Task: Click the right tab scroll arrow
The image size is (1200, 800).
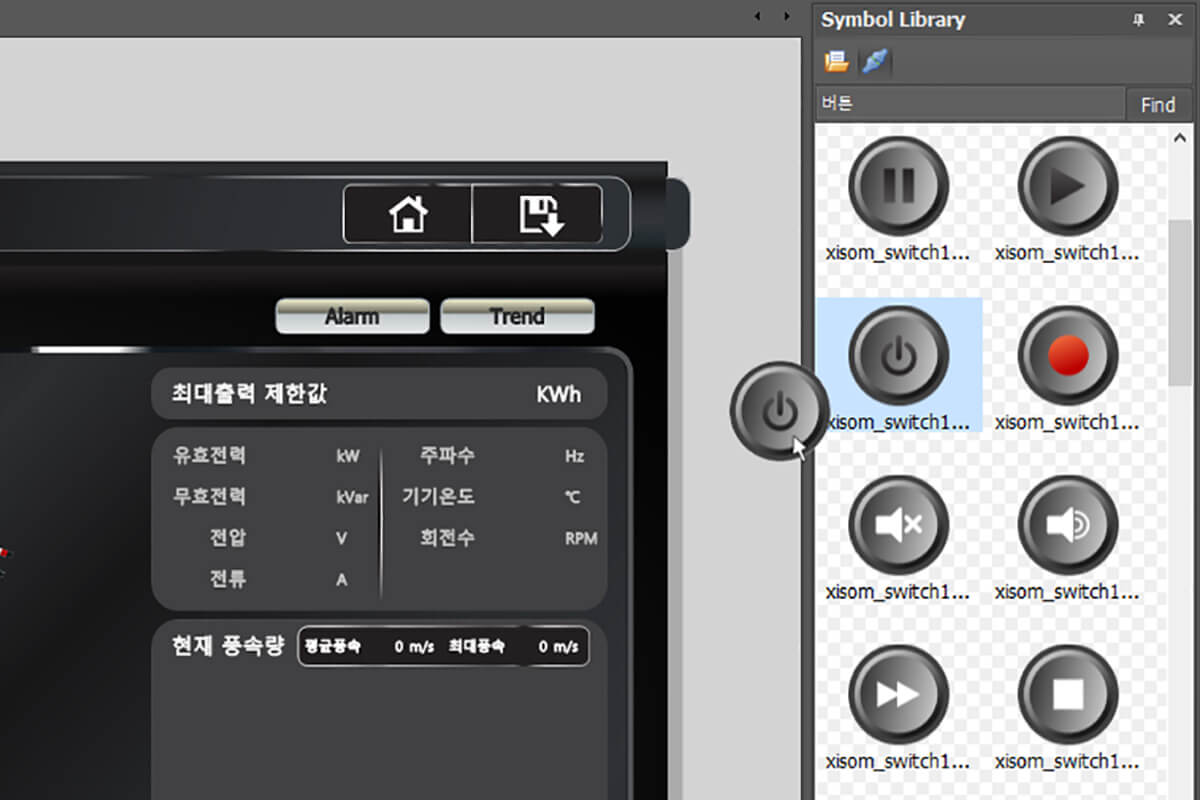Action: pyautogui.click(x=788, y=17)
